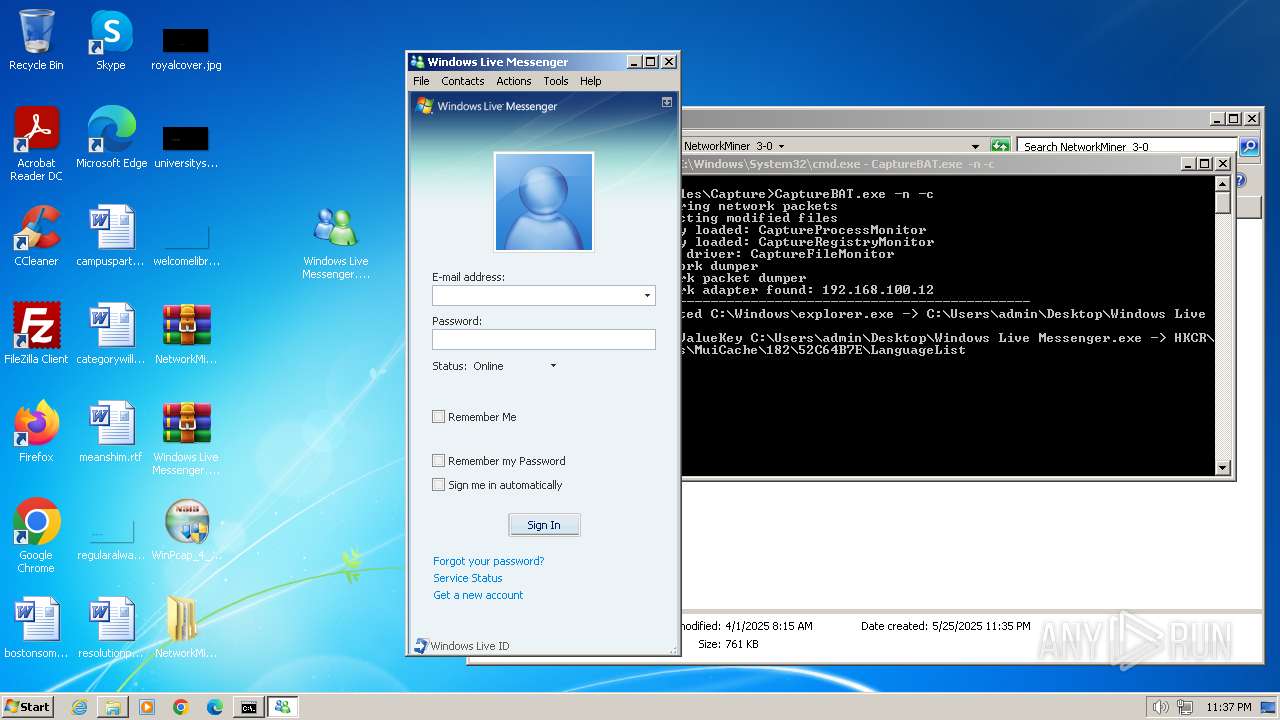Click Get a new account link
This screenshot has width=1280, height=720.
[478, 595]
